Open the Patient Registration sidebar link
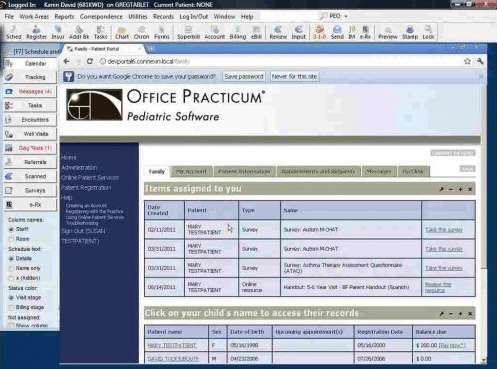Image resolution: width=497 pixels, height=369 pixels. coord(86,188)
